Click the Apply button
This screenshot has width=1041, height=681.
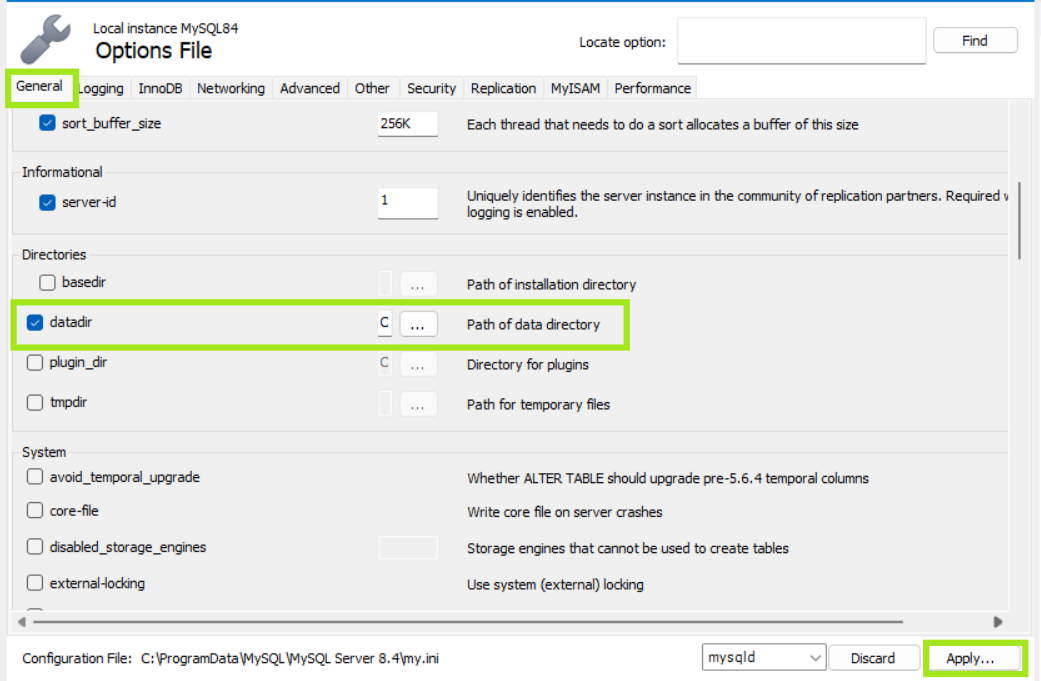(970, 658)
